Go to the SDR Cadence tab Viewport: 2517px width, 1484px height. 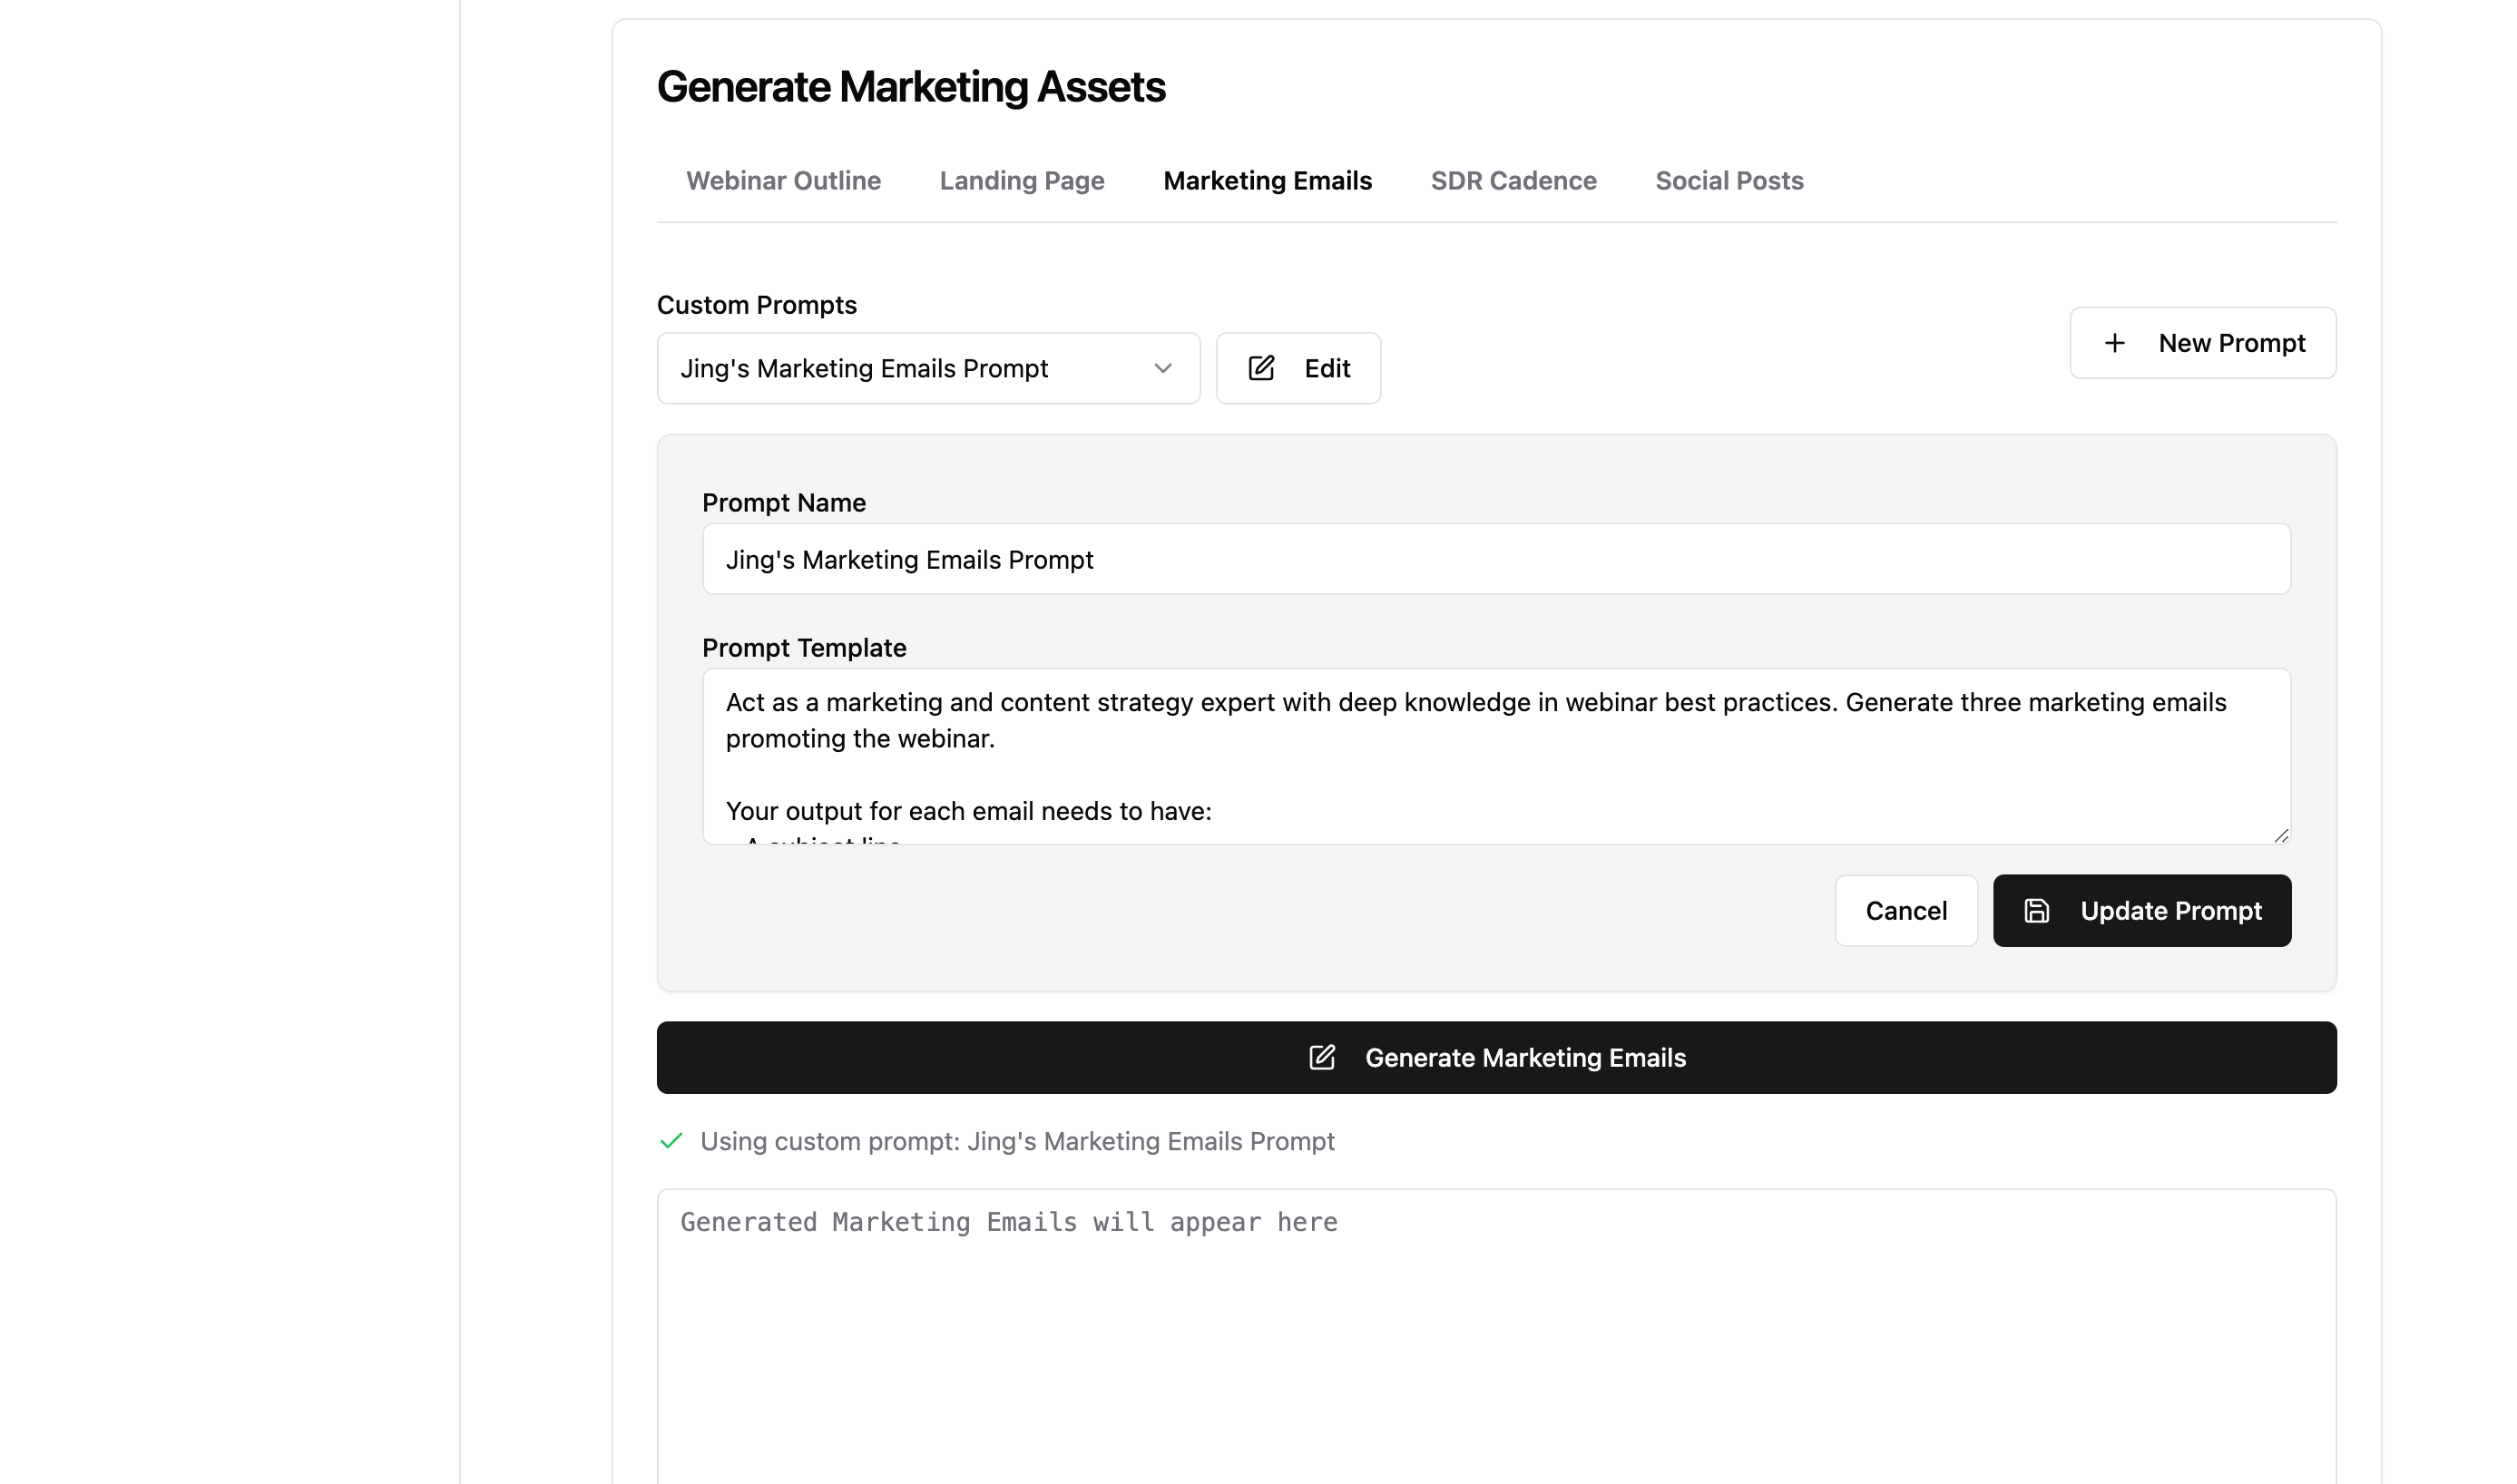[1513, 181]
